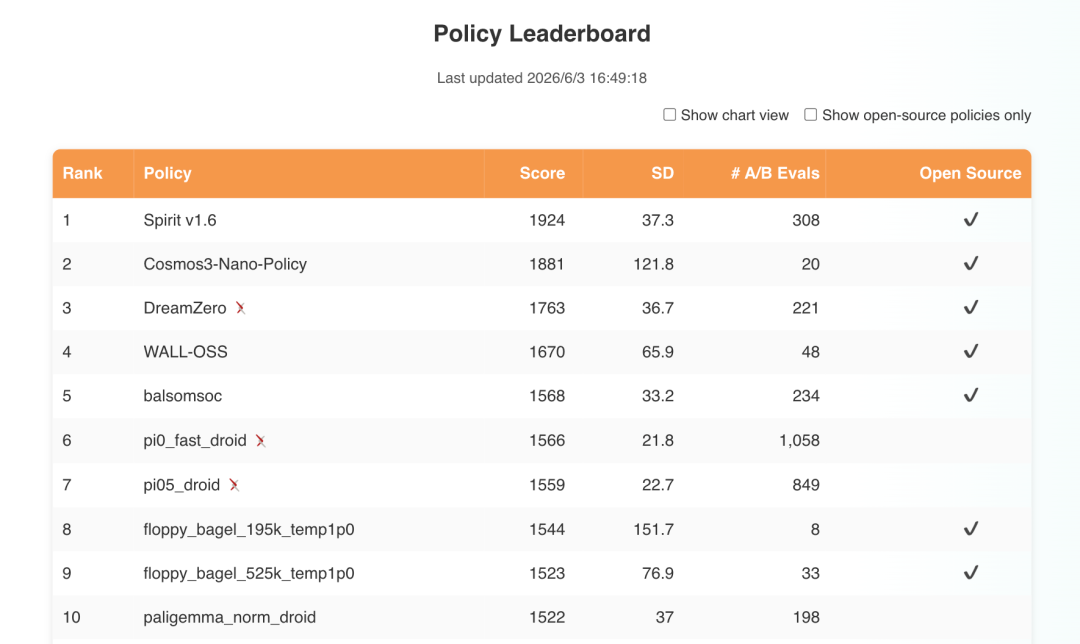This screenshot has width=1080, height=644.
Task: Click balsomsoc row's open source checkmark
Action: (970, 395)
